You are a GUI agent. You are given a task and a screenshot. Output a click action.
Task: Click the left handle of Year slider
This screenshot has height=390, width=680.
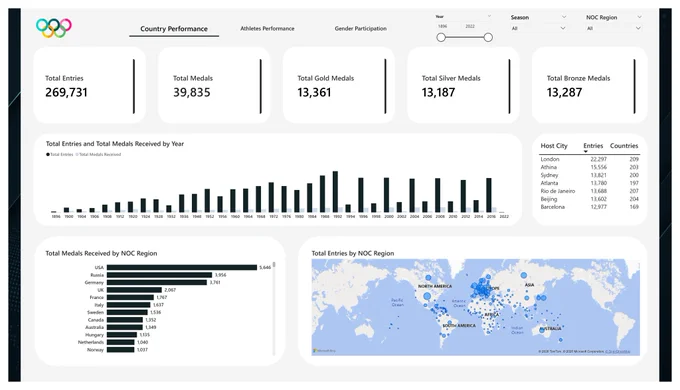(x=441, y=37)
